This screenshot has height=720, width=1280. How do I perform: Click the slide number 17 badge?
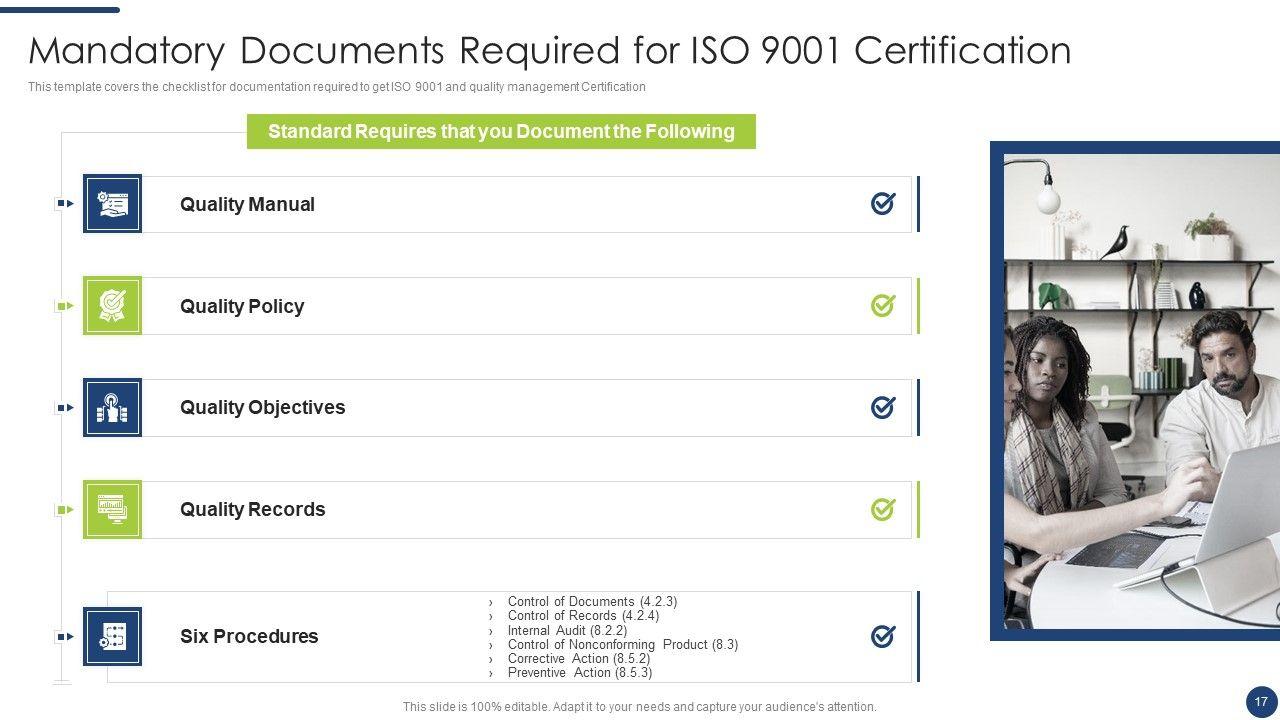1261,702
